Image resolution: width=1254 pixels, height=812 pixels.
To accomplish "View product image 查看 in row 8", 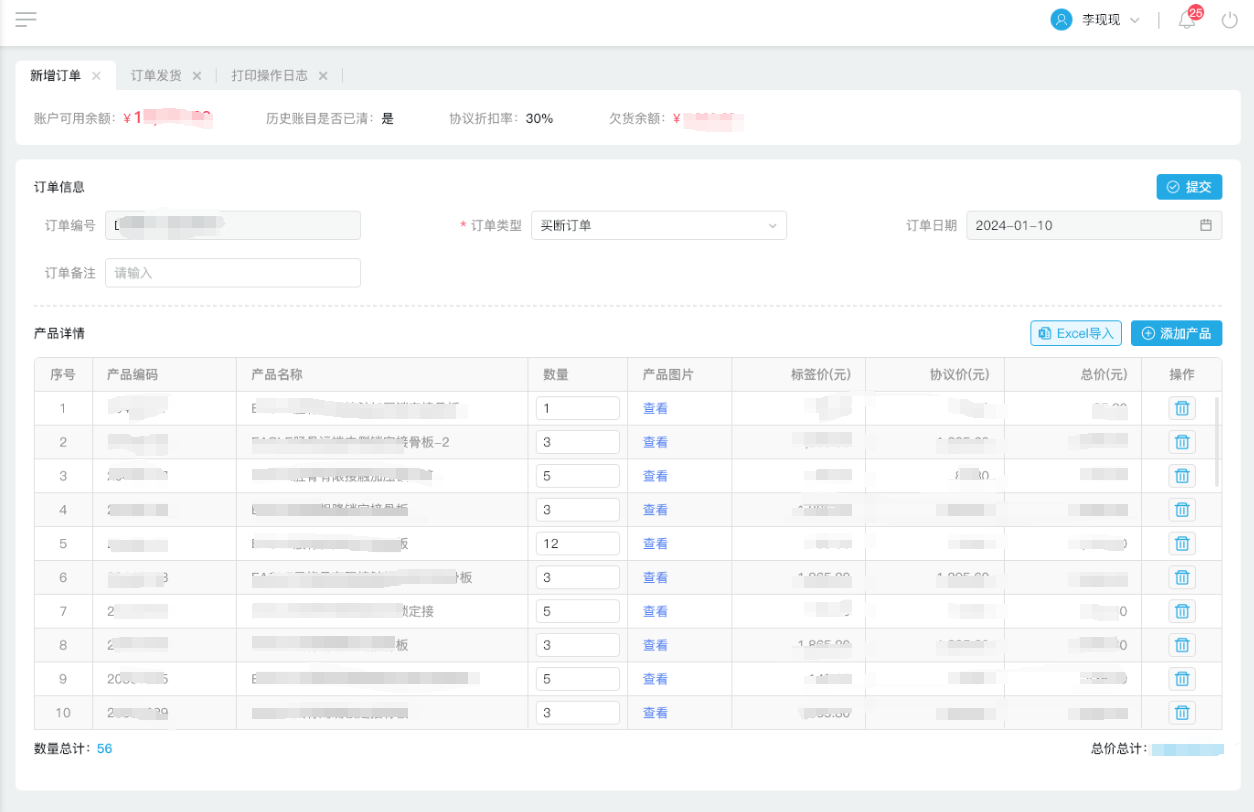I will (x=655, y=645).
